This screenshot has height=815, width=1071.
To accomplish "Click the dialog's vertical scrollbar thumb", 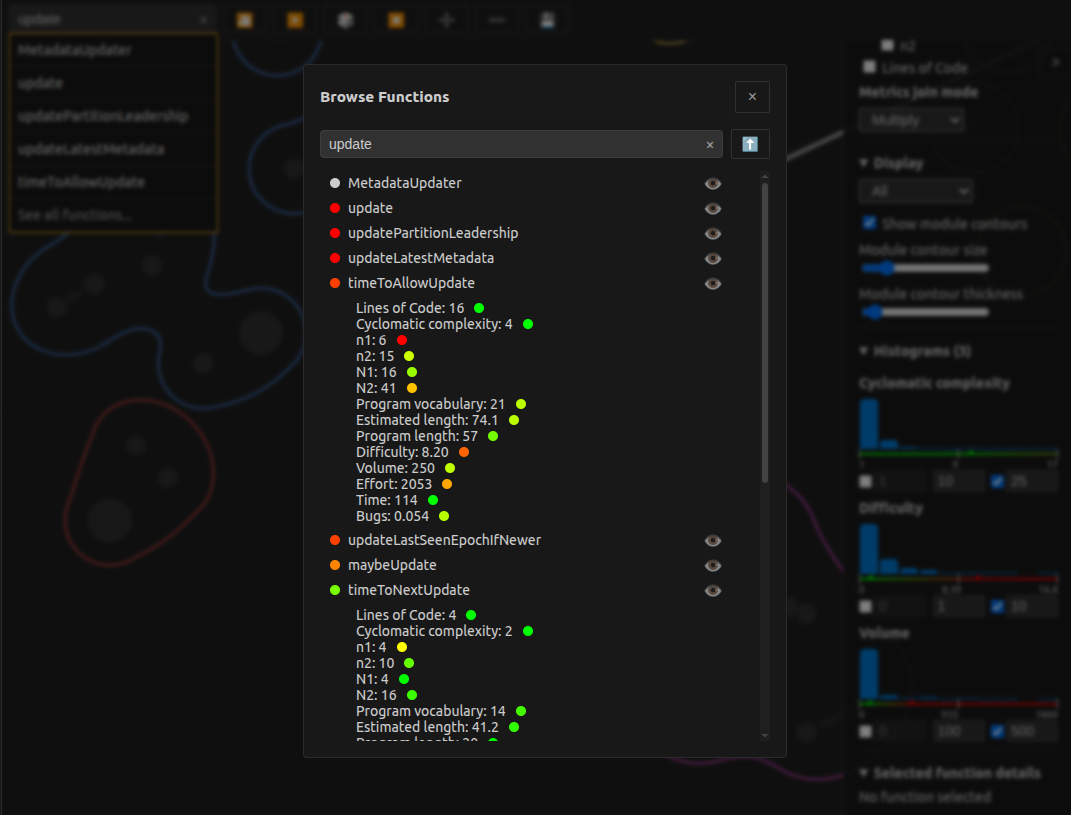I will (x=764, y=333).
